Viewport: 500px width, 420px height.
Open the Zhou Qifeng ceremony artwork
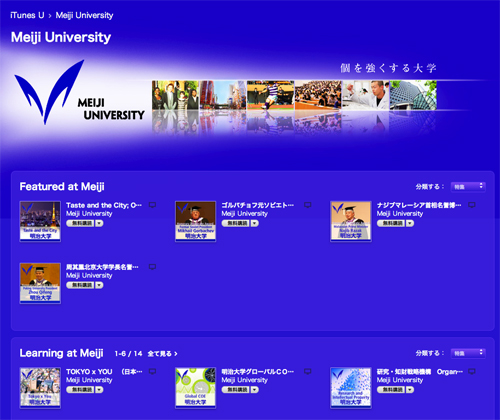[x=40, y=283]
